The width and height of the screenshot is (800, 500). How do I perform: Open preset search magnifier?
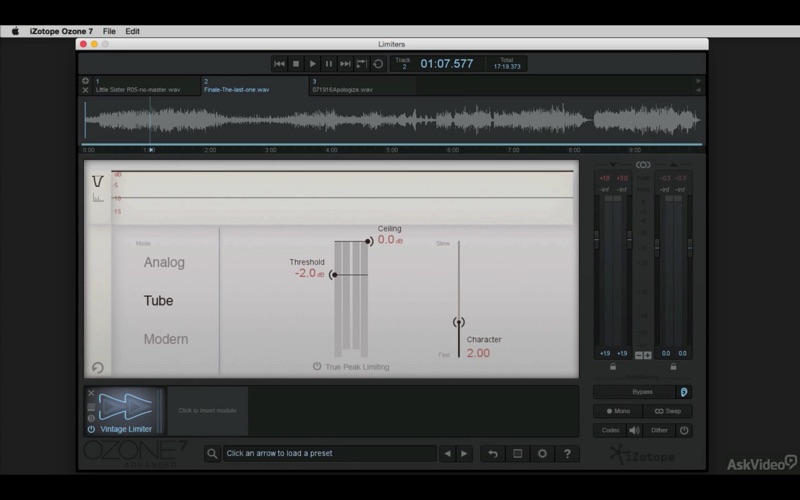point(212,454)
